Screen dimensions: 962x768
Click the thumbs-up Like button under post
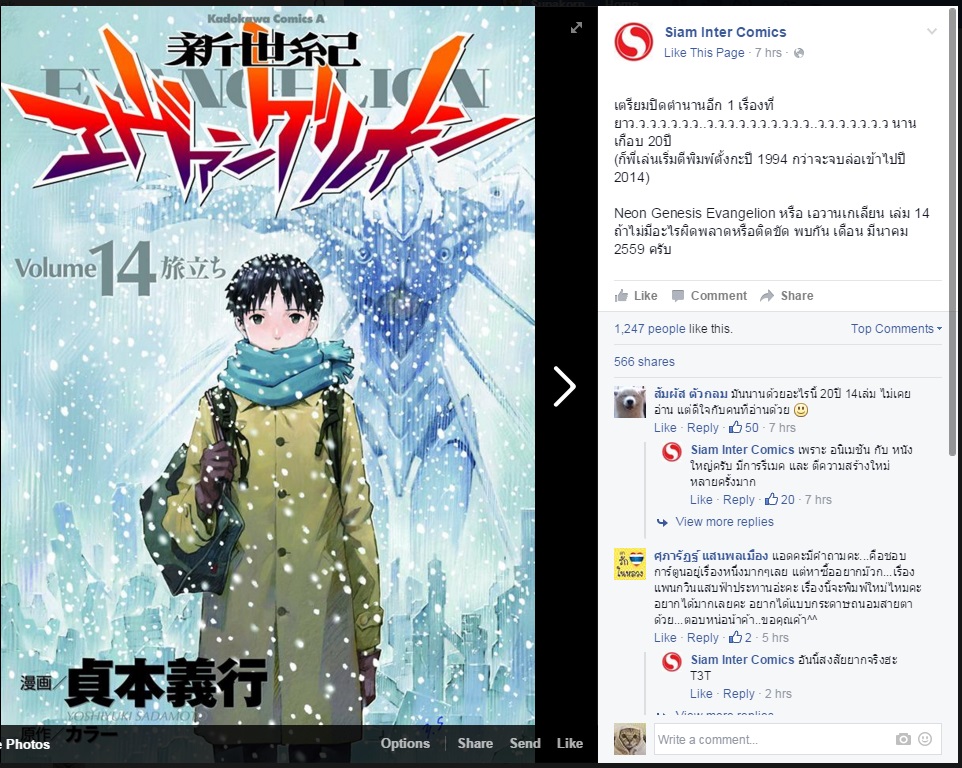[636, 296]
